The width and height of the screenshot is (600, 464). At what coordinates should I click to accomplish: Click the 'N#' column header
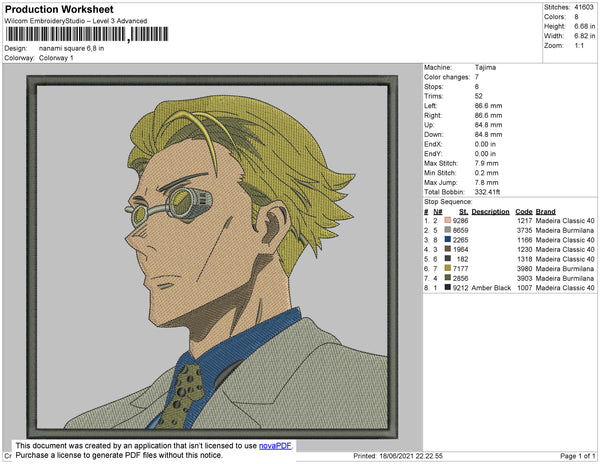tap(438, 212)
